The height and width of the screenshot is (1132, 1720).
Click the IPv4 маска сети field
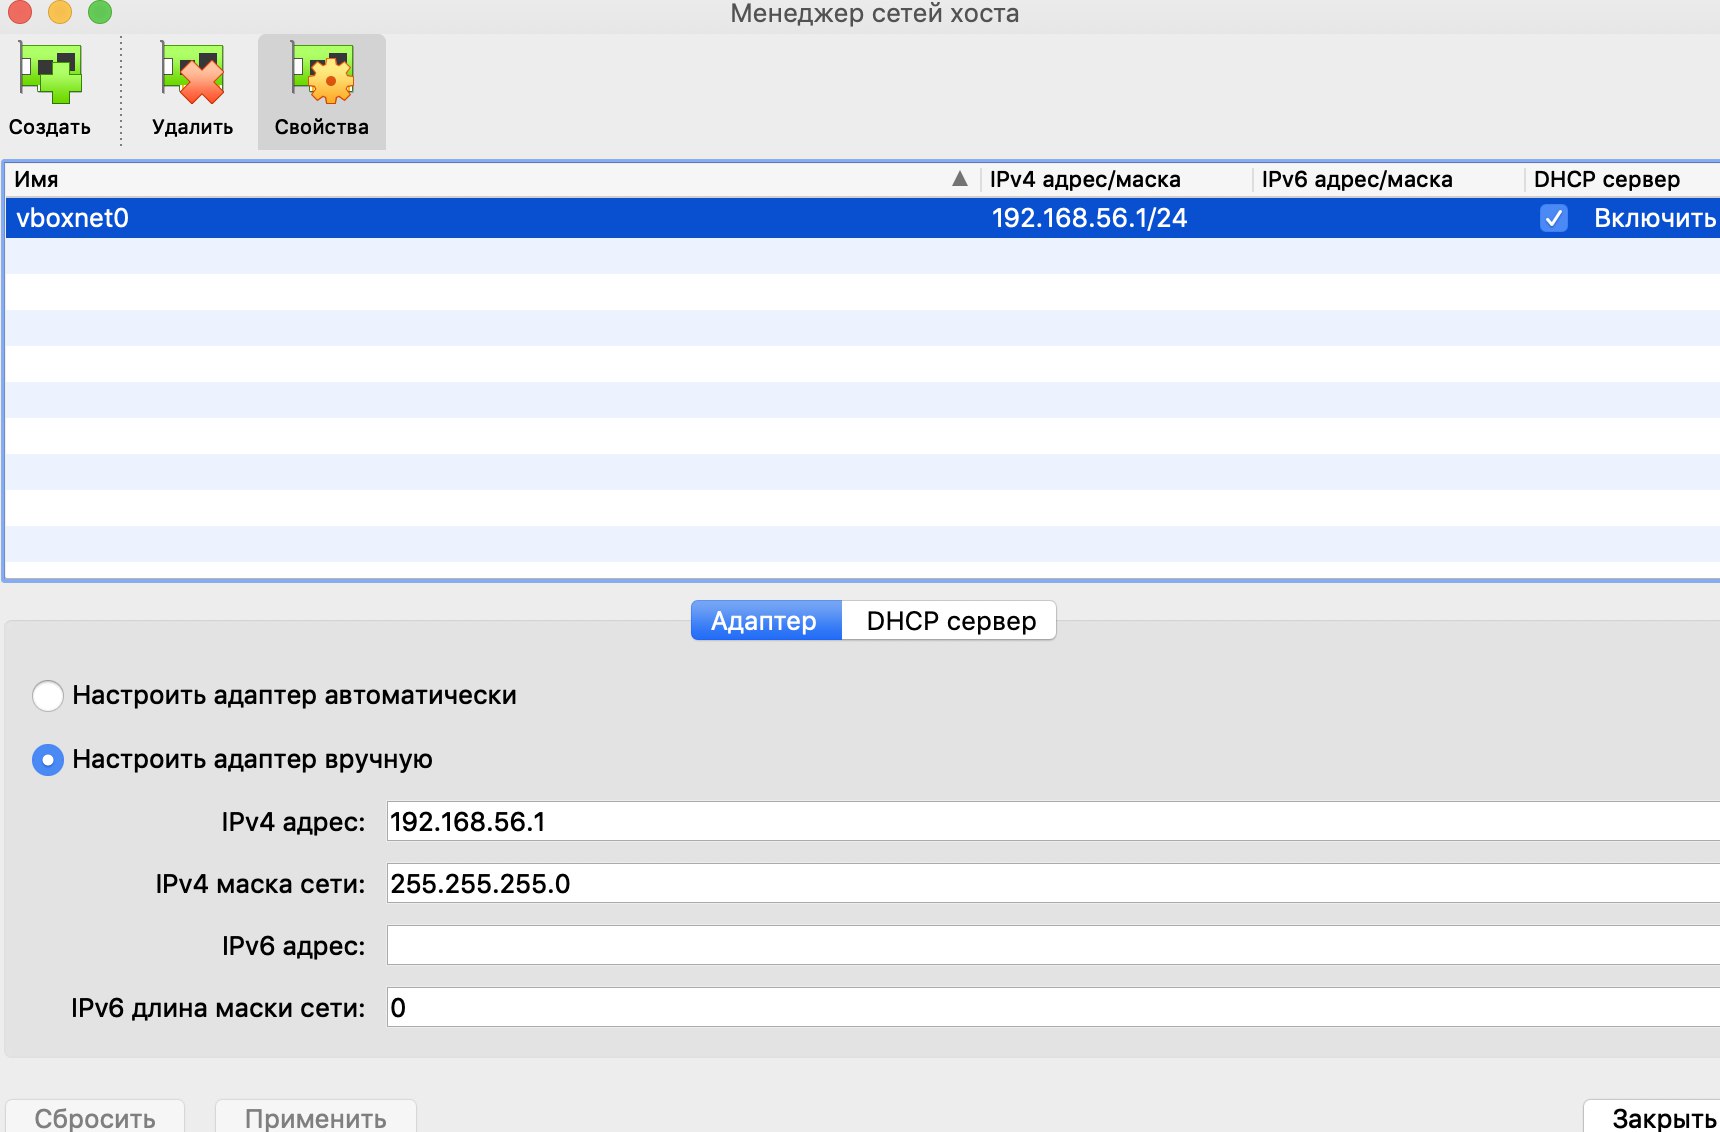click(x=1053, y=883)
